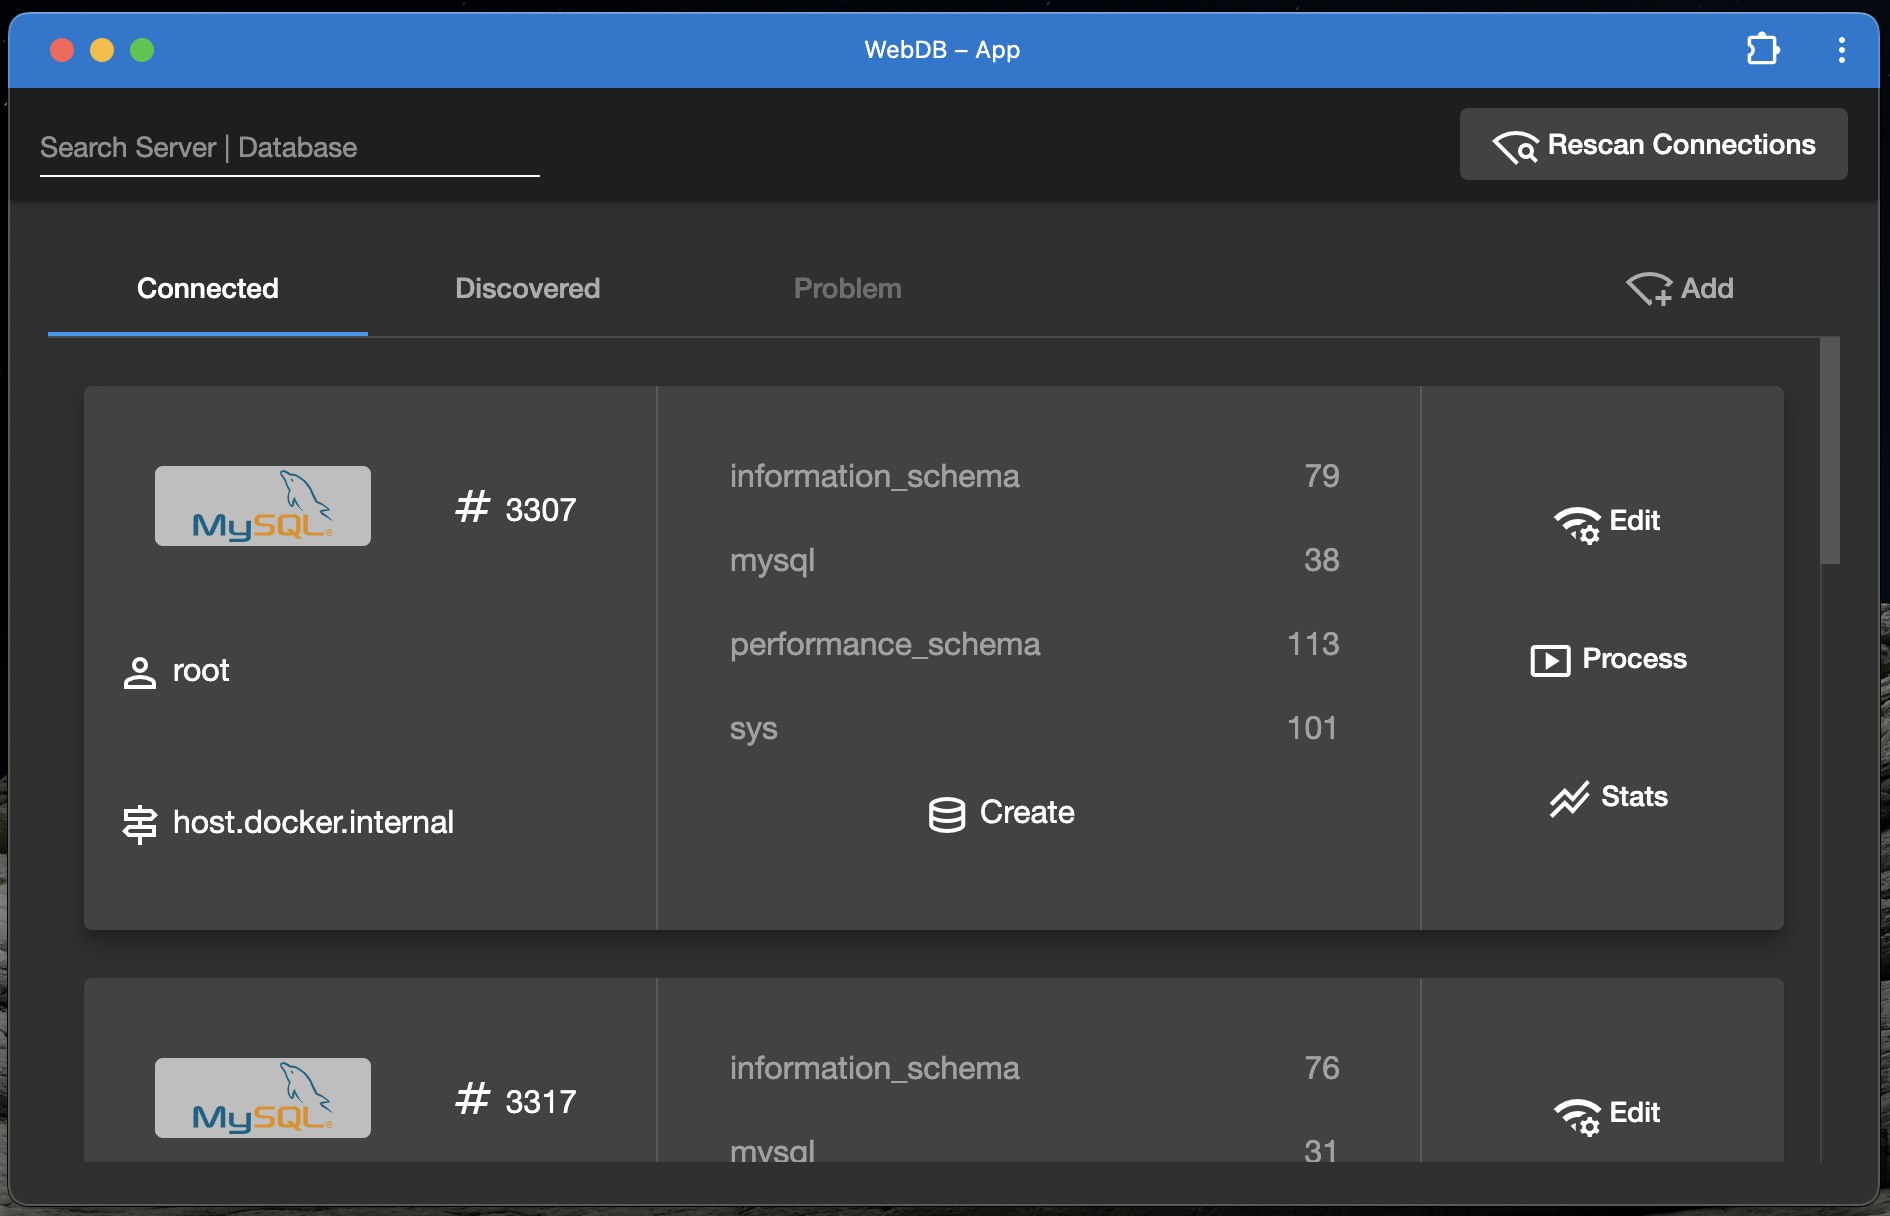Click the Edit wifi-gear icon for server 3317
Screen dimensions: 1890x1216
click(x=1577, y=1115)
